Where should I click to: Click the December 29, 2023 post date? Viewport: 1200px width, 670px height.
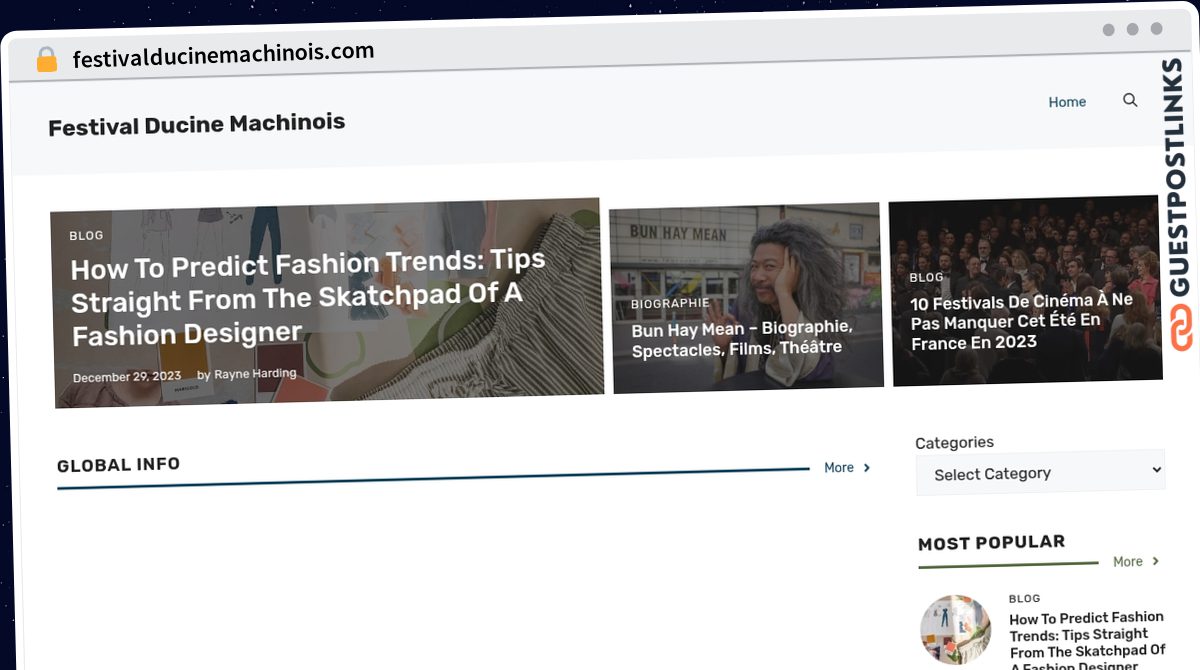click(127, 377)
